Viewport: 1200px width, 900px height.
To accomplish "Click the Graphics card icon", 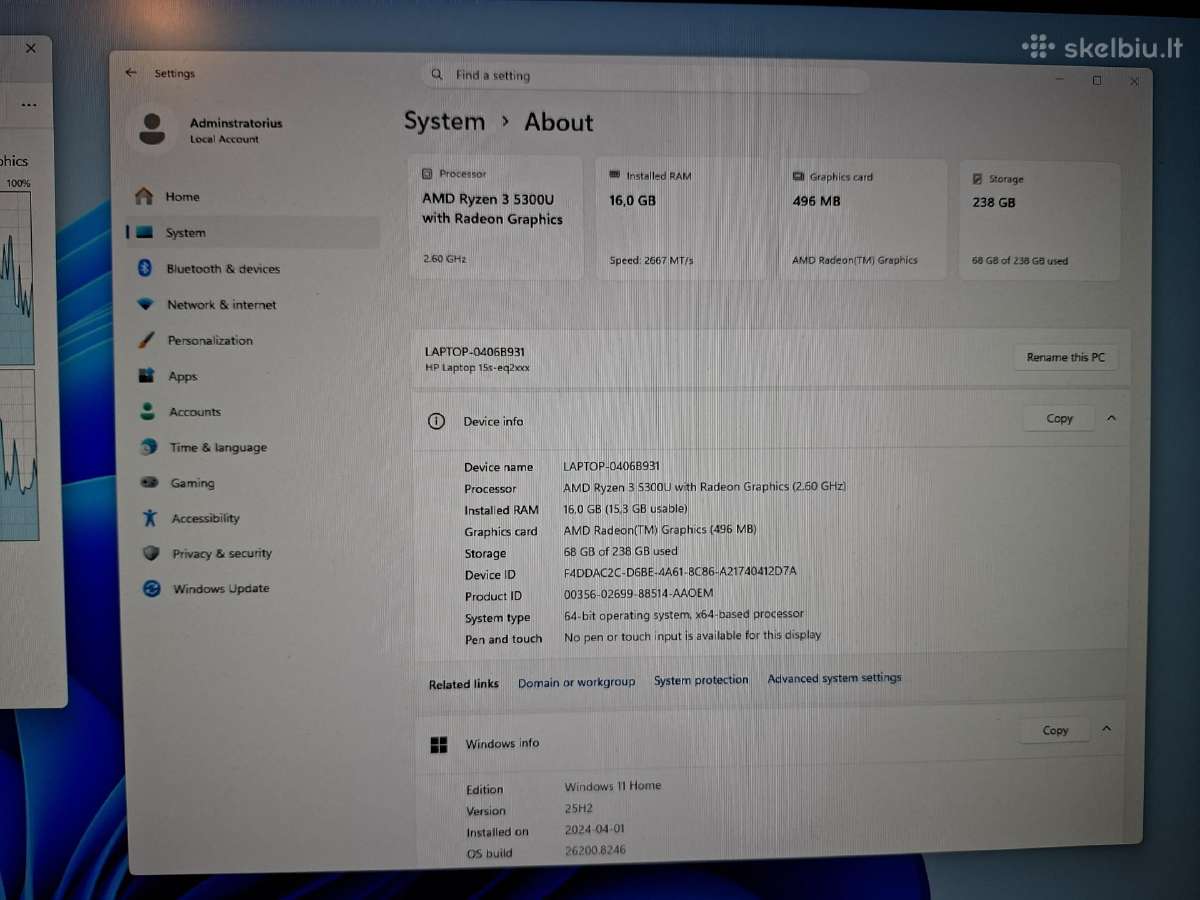I will (799, 176).
